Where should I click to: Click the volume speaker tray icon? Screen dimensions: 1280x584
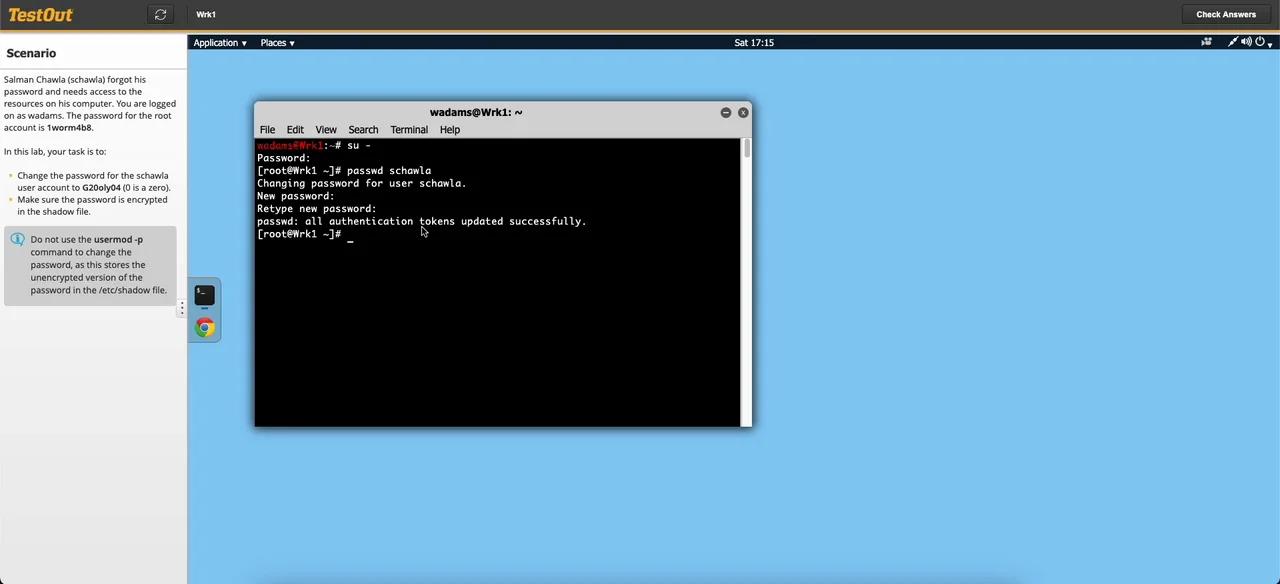pyautogui.click(x=1246, y=42)
